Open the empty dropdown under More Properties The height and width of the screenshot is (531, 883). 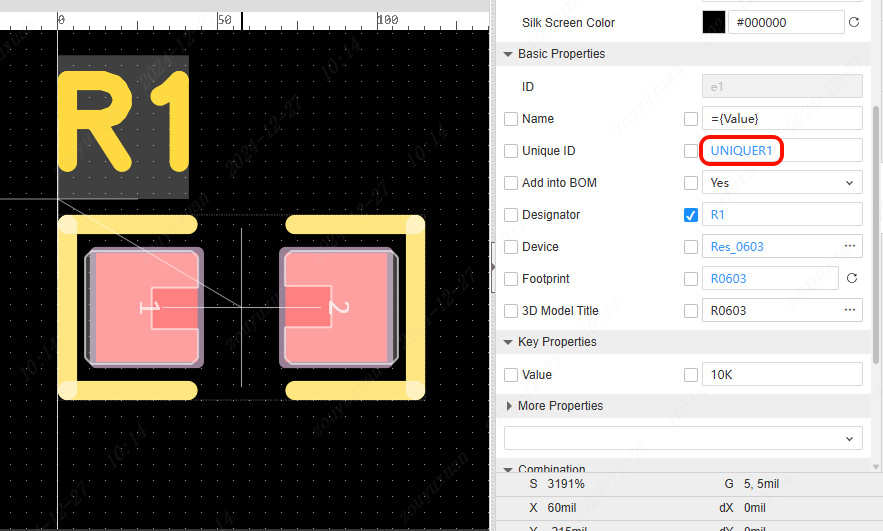683,439
